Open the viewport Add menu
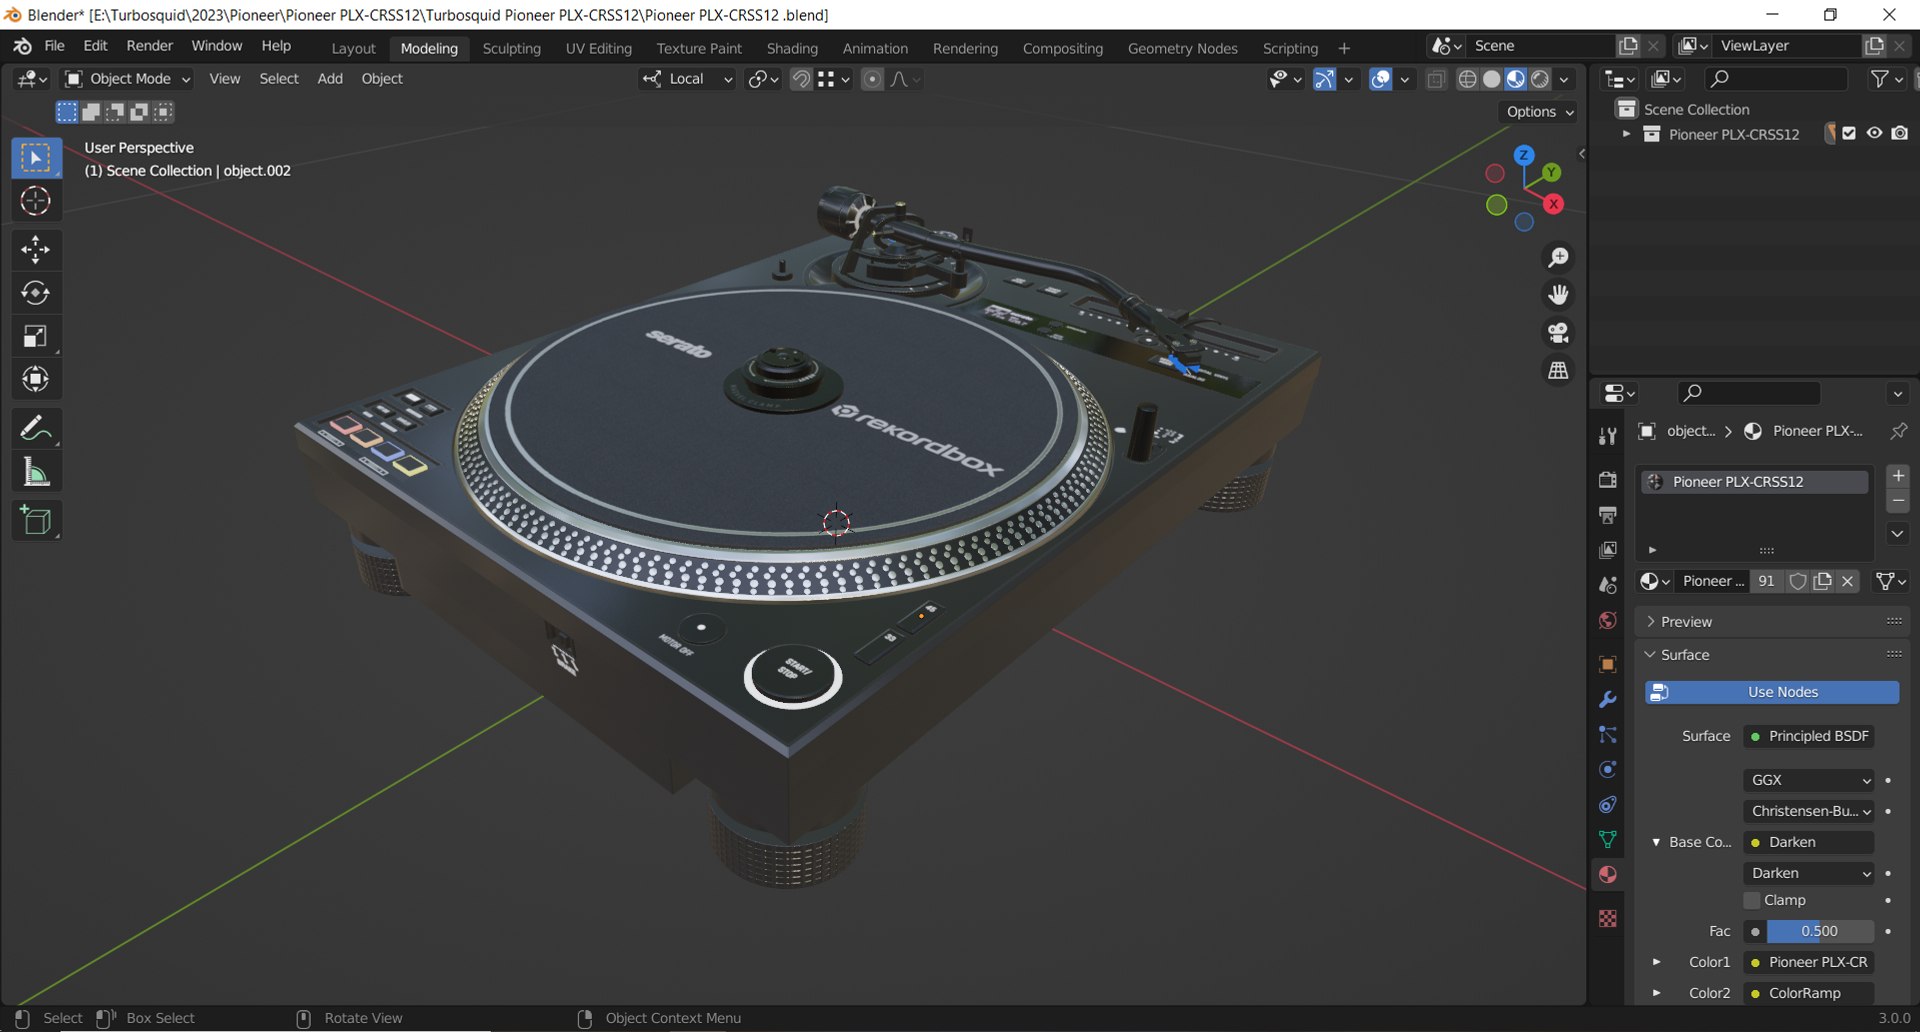The image size is (1920, 1032). [330, 79]
